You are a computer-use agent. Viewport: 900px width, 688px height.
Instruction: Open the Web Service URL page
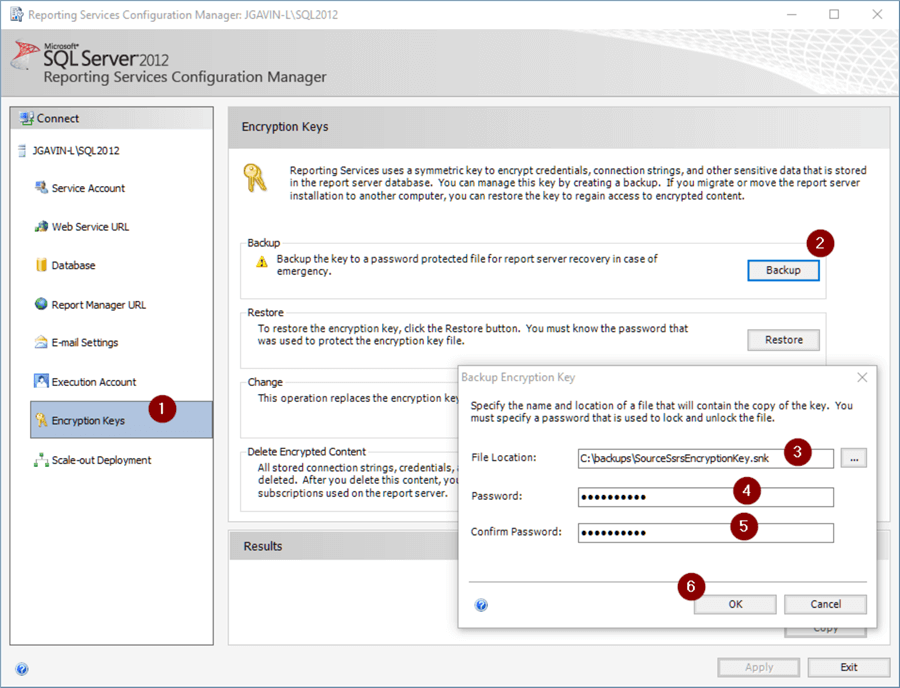pyautogui.click(x=90, y=227)
